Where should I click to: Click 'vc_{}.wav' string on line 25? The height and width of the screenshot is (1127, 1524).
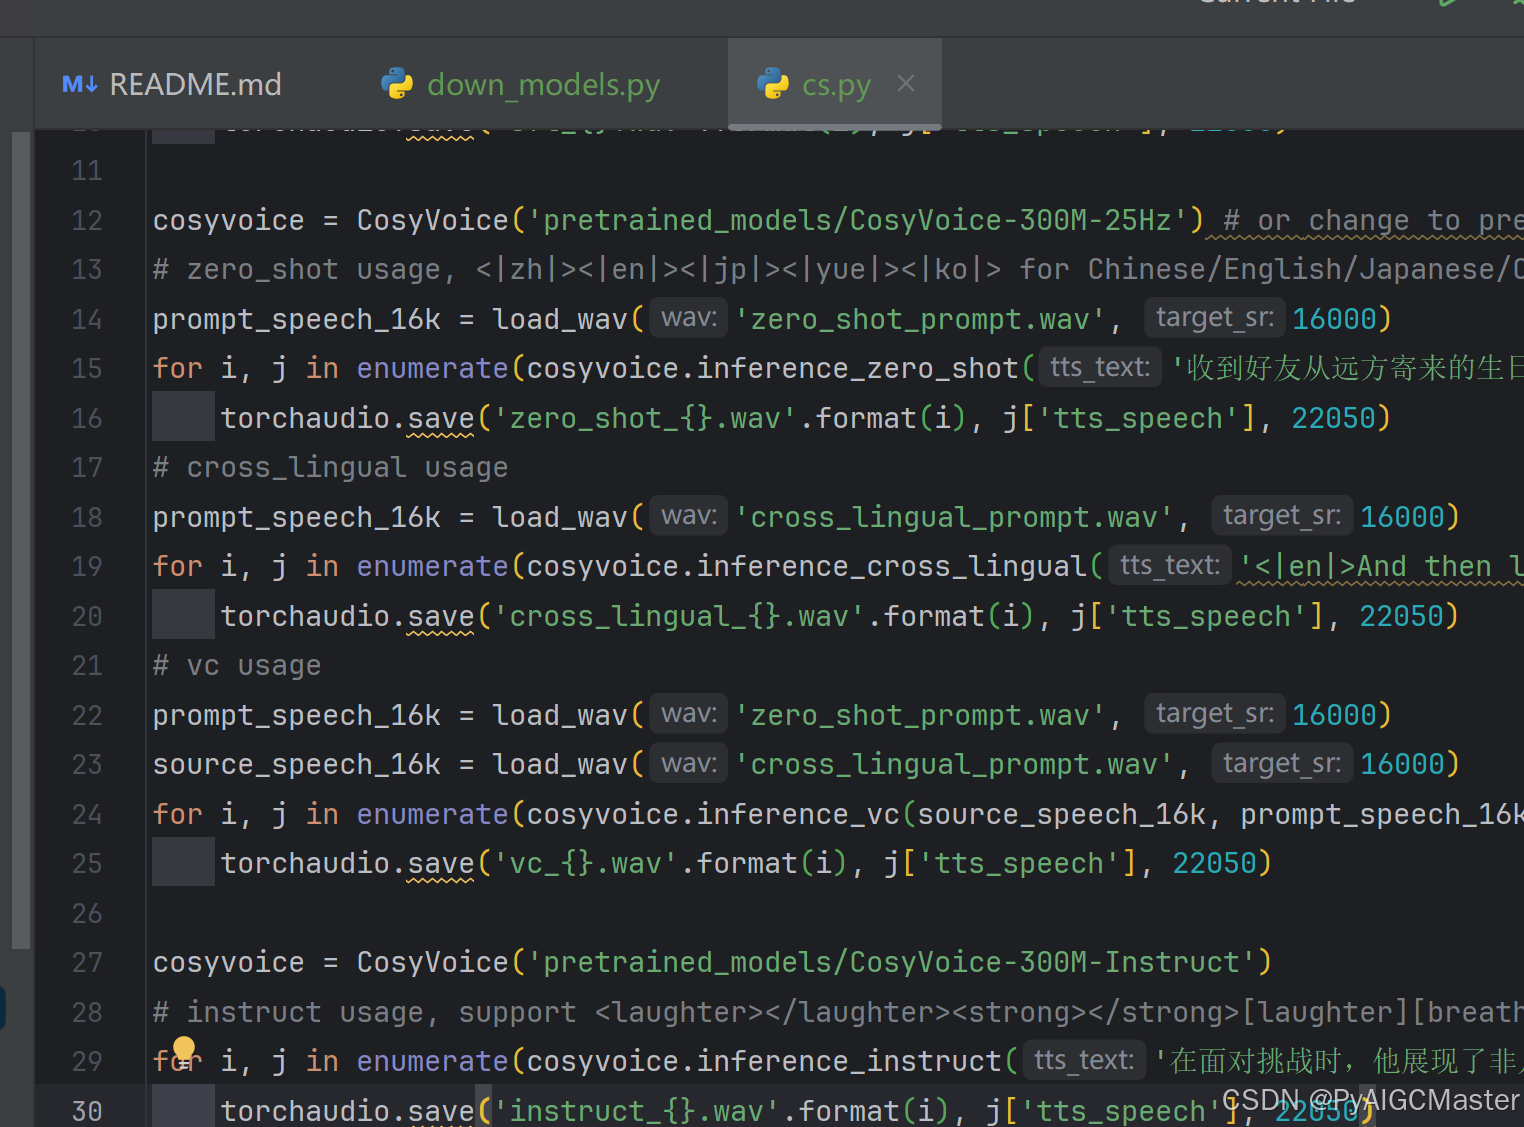point(585,863)
